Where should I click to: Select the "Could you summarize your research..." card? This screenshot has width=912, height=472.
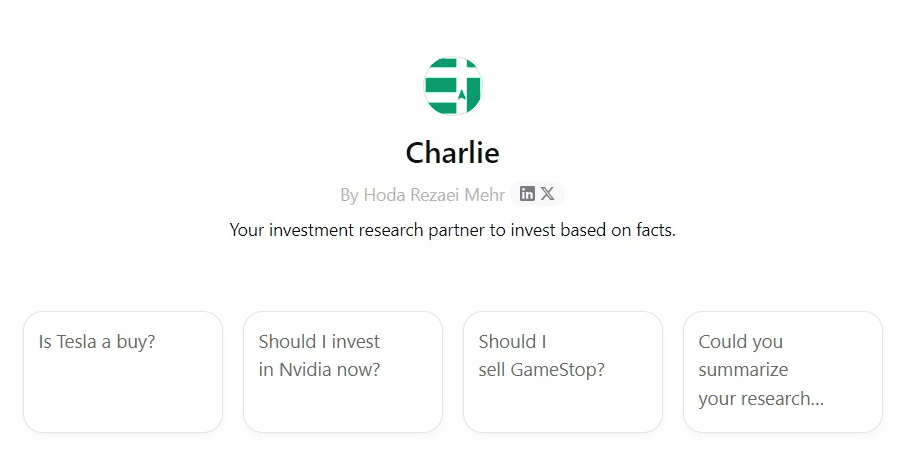click(x=782, y=372)
